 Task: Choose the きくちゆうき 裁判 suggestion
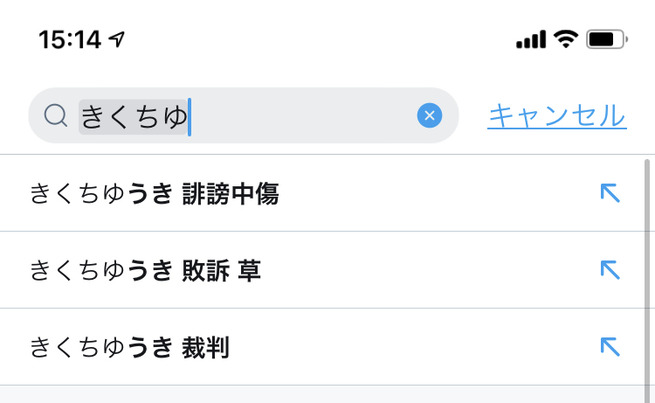(130, 348)
